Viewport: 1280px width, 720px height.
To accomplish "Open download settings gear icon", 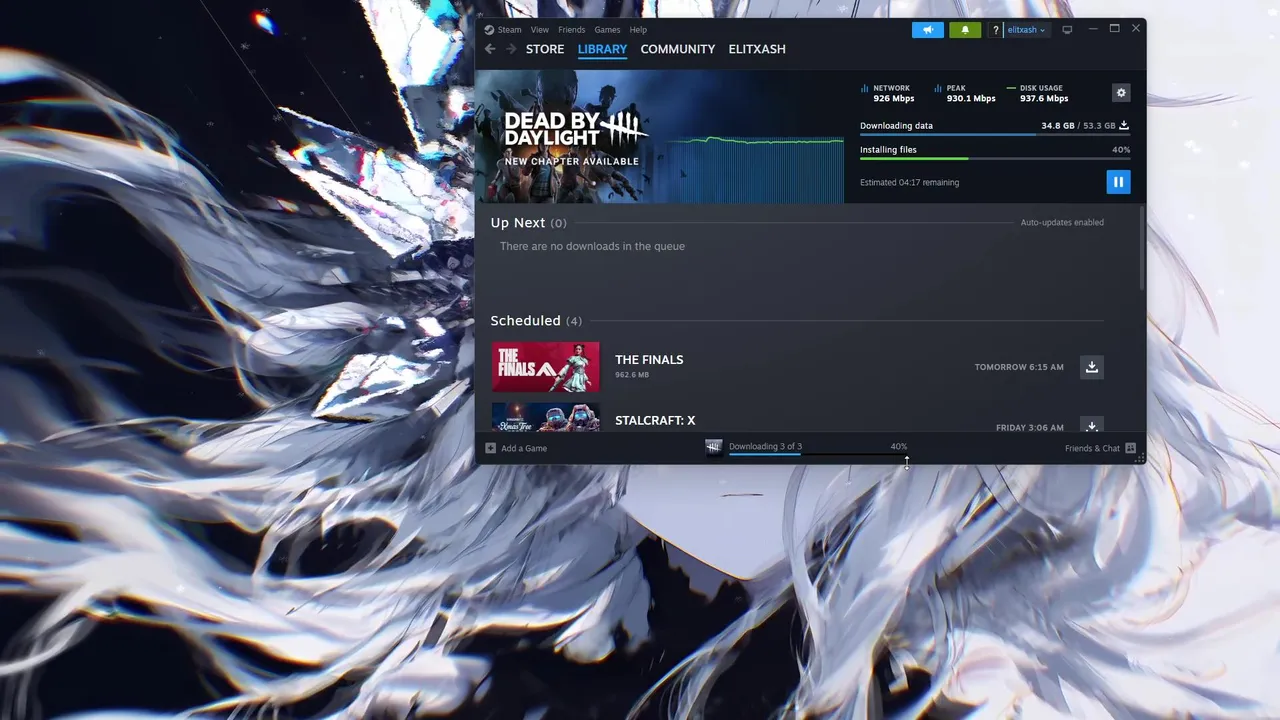I will click(1121, 93).
